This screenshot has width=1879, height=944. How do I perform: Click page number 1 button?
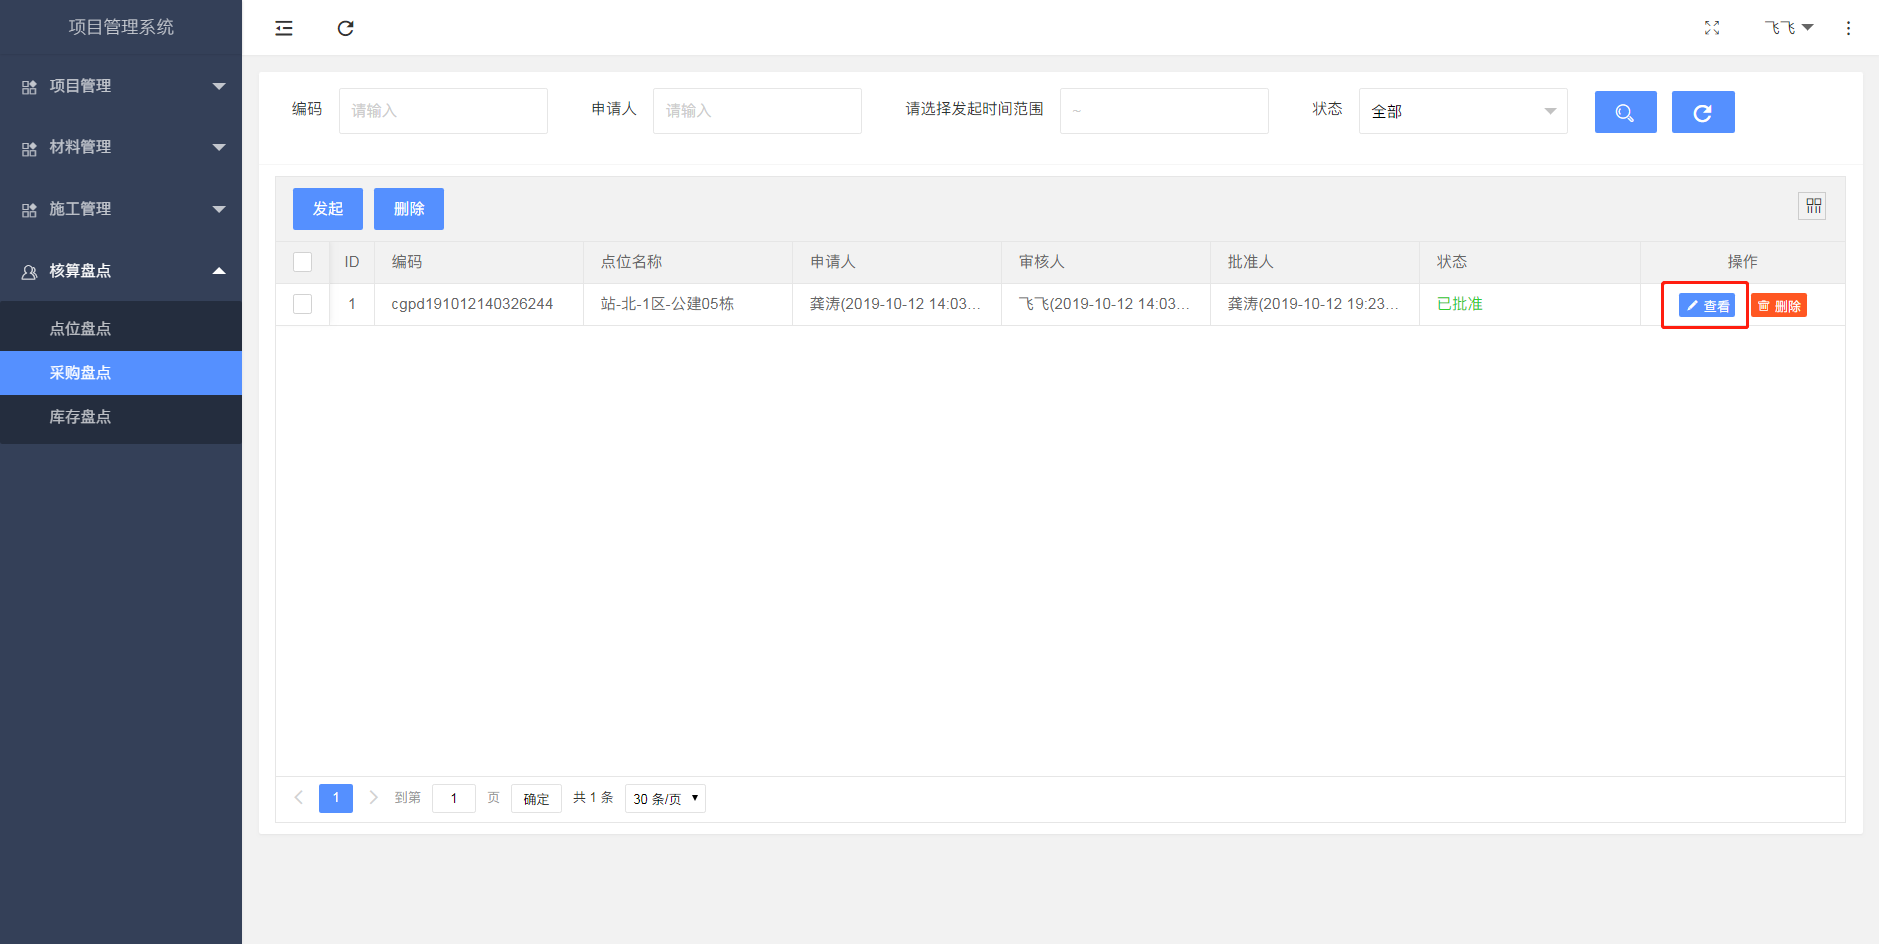tap(336, 798)
